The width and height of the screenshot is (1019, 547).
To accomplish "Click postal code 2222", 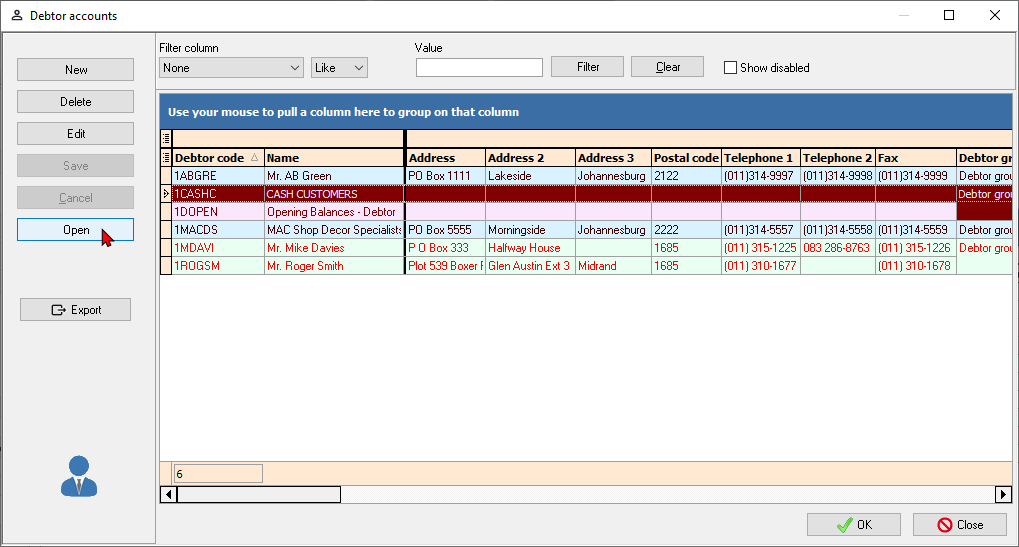I will click(x=686, y=230).
